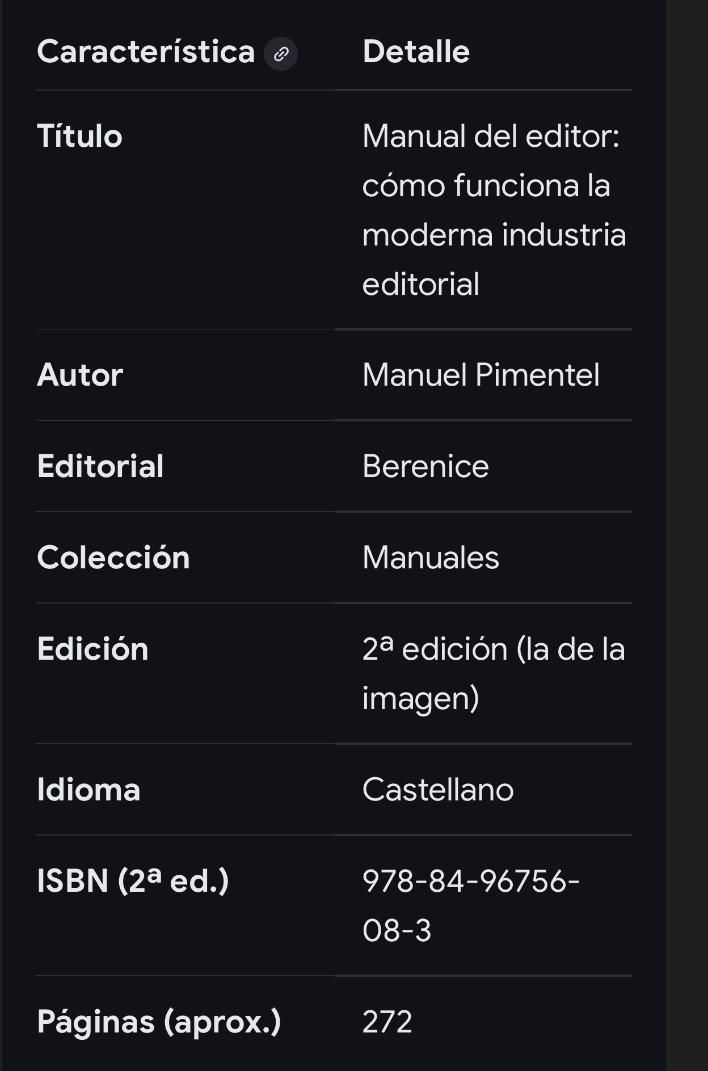This screenshot has width=708, height=1071.
Task: Select the Colección row label
Action: click(x=113, y=557)
